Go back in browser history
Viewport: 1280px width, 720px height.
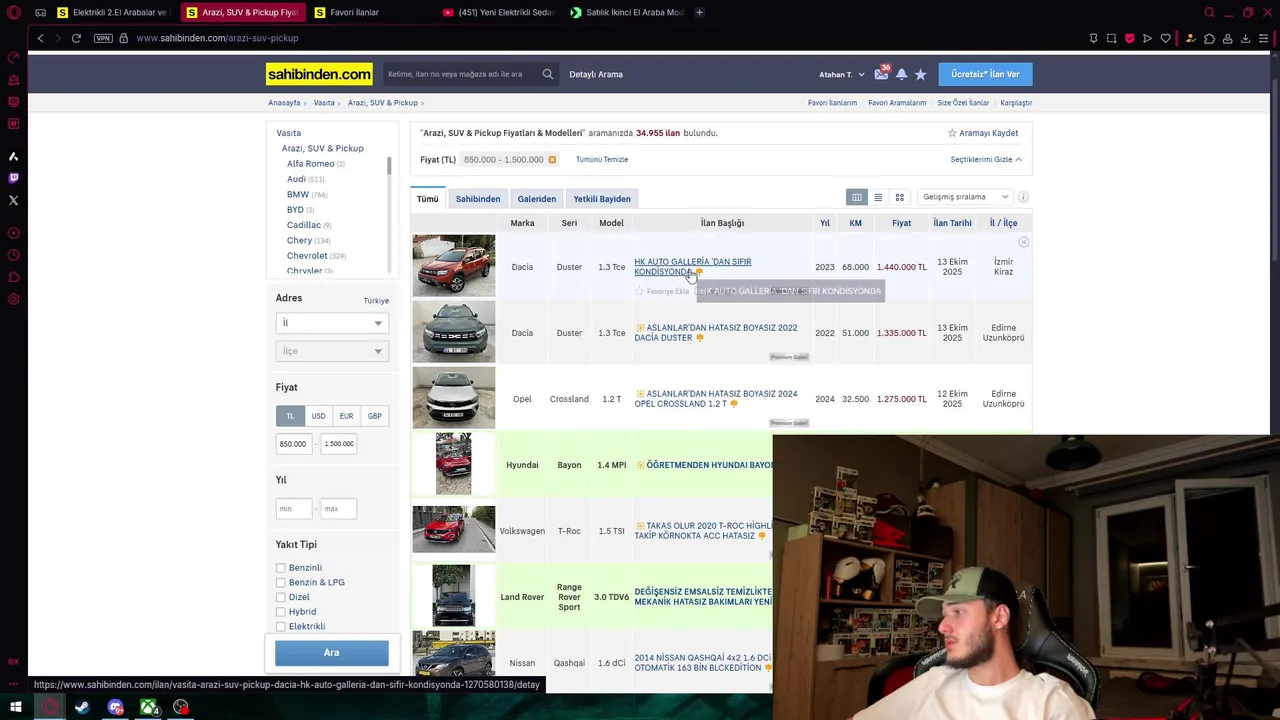point(40,38)
